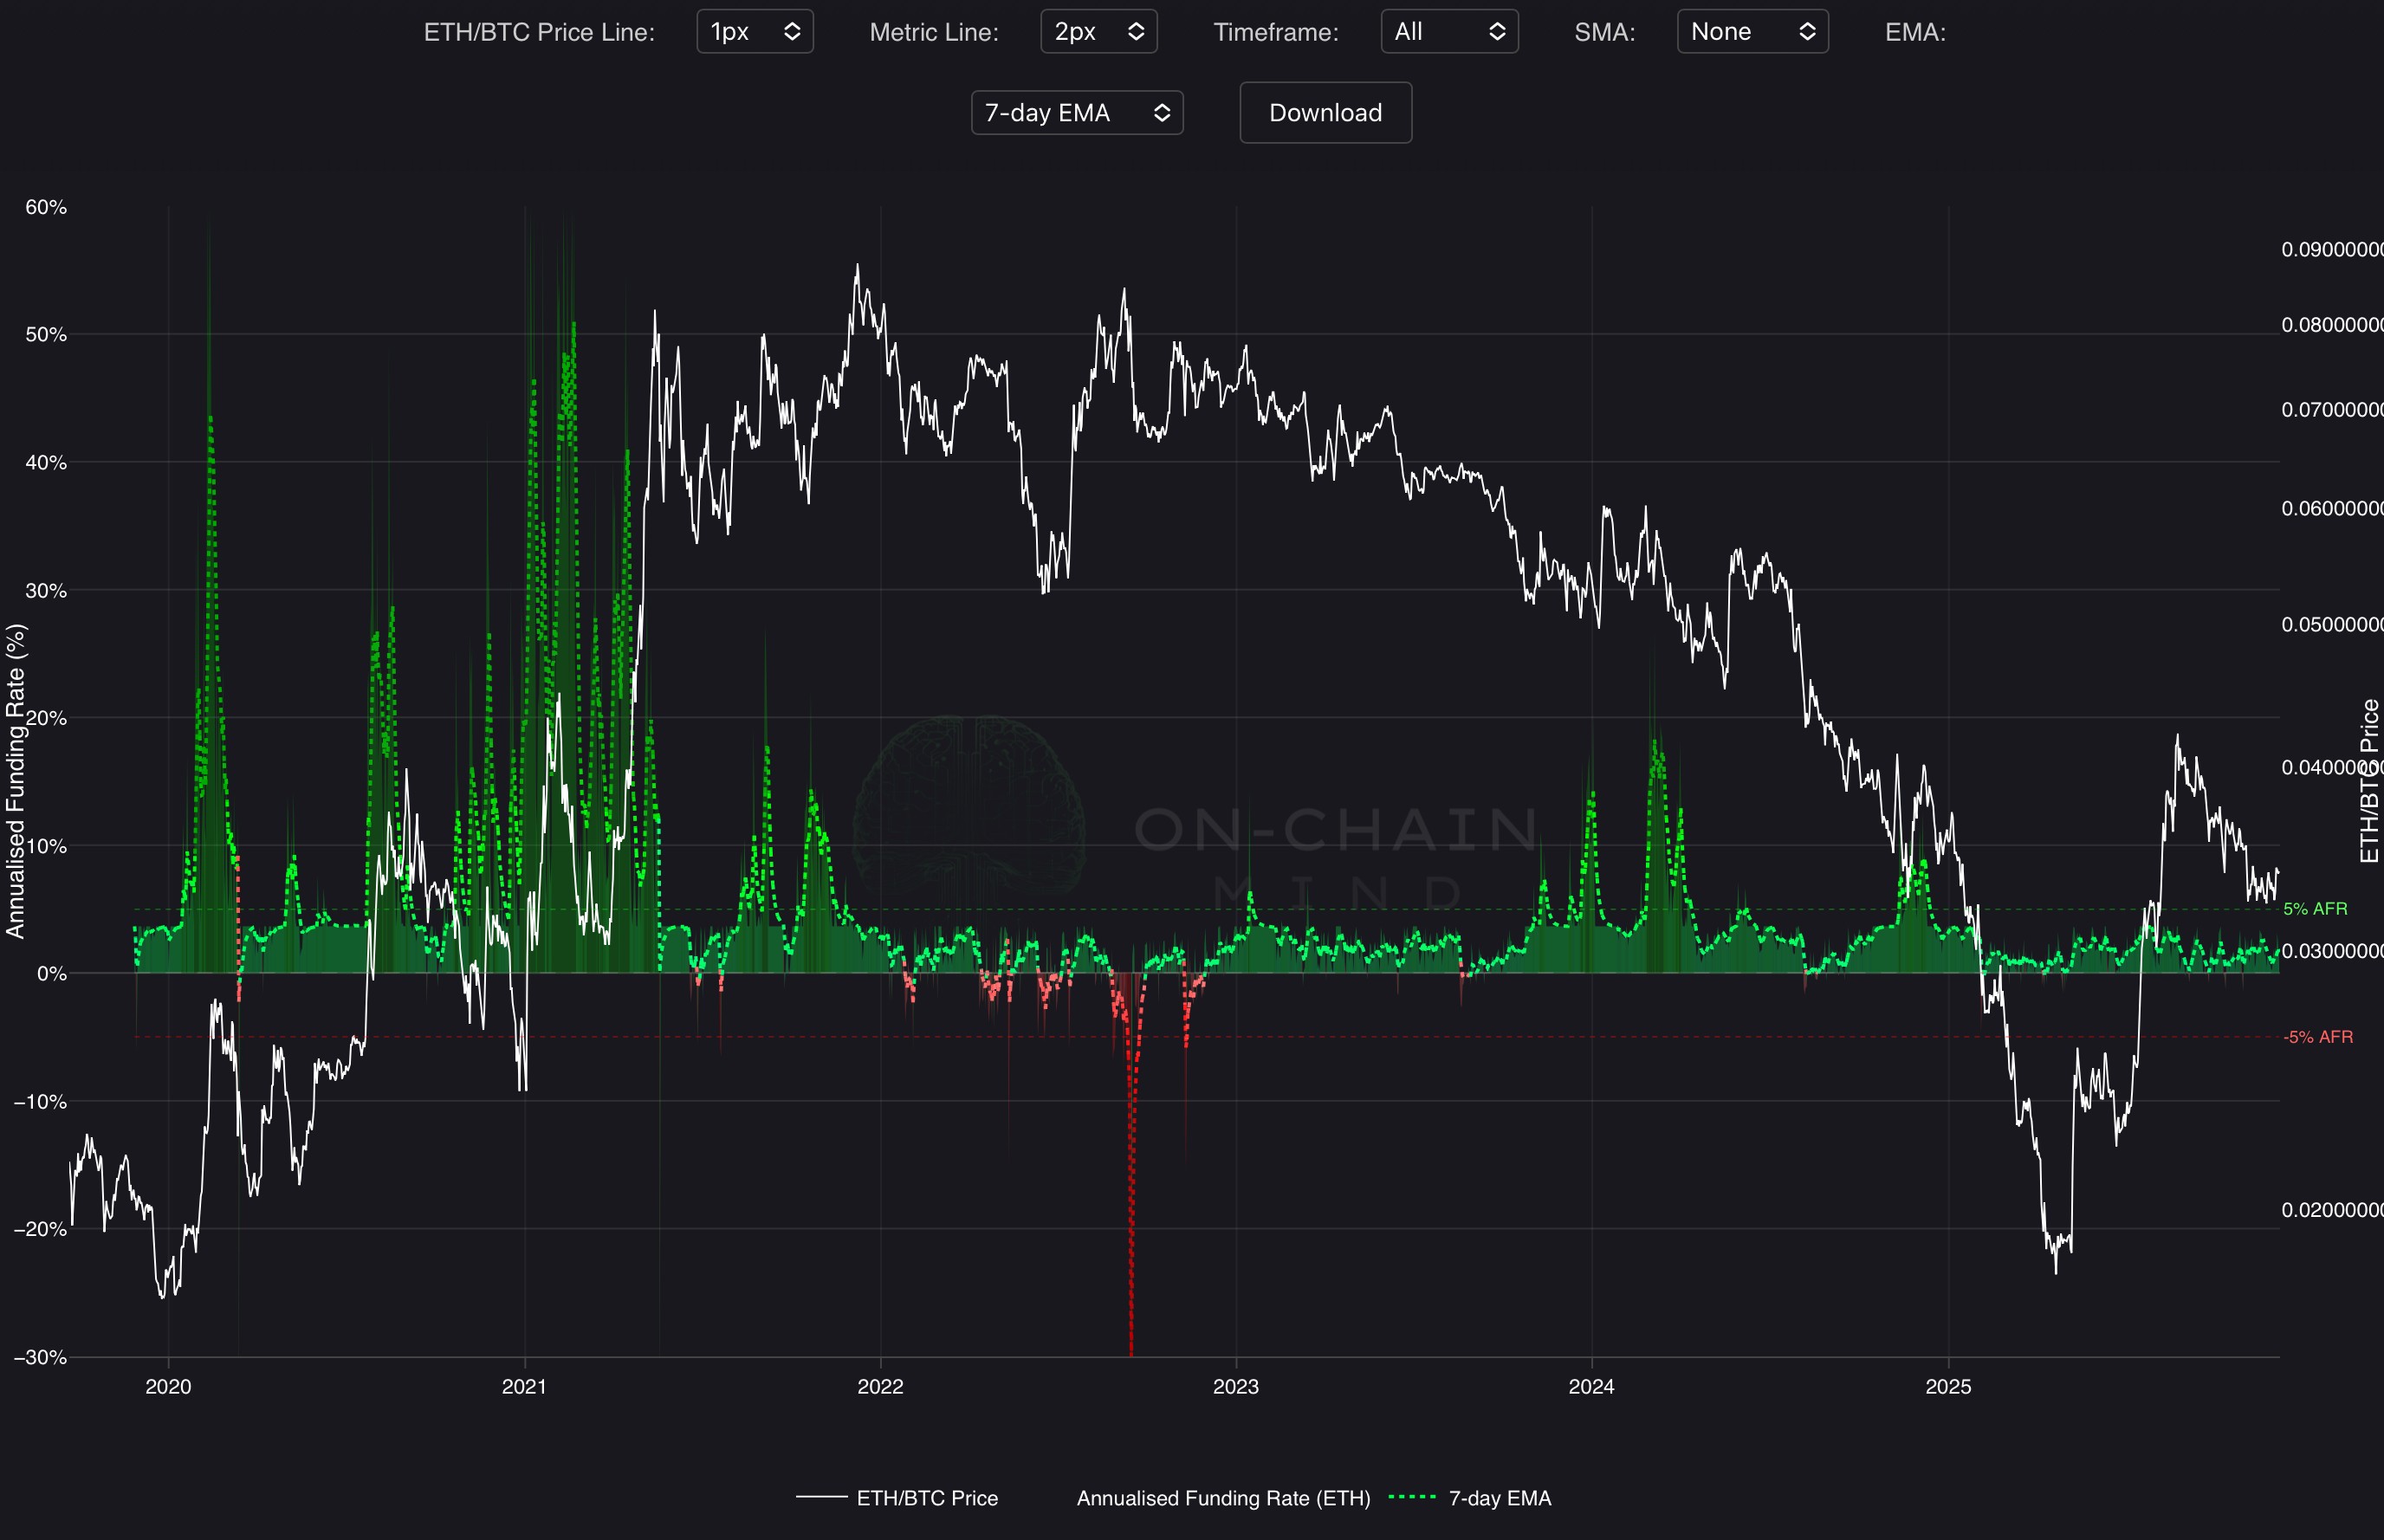The image size is (2384, 1540).
Task: Toggle 7-day EMA legend entry
Action: (1499, 1498)
